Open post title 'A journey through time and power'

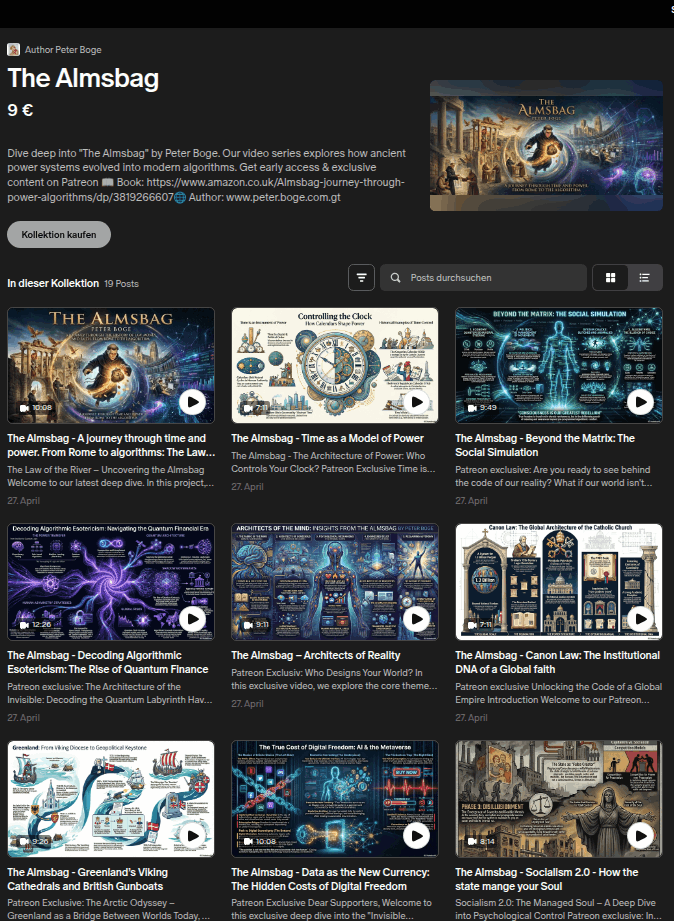(111, 445)
